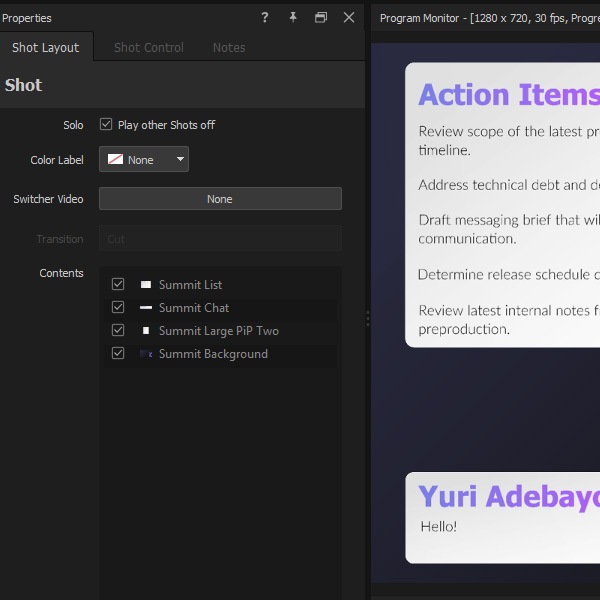Viewport: 600px width, 600px height.
Task: Click Summit List layer thumbnail icon
Action: pos(146,284)
